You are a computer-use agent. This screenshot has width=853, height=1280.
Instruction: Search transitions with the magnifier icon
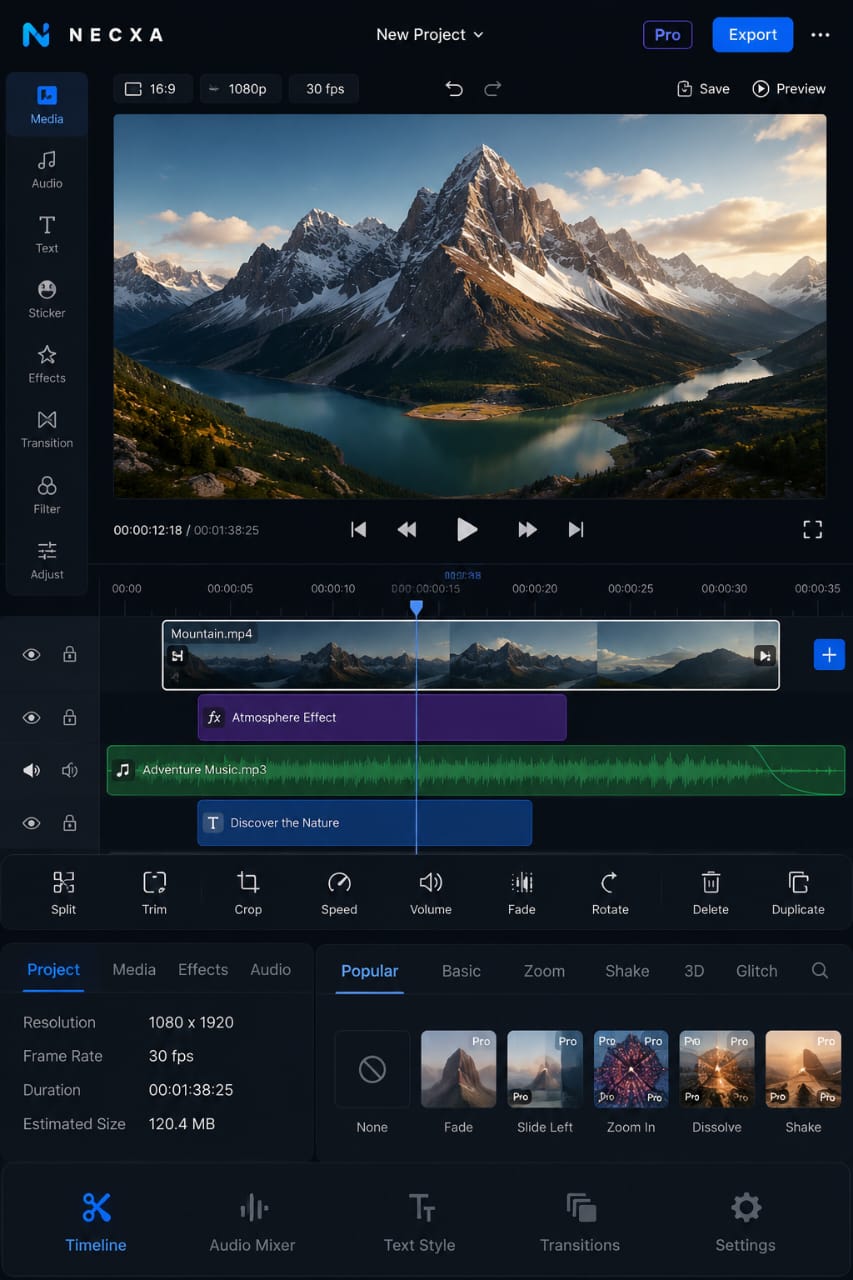click(820, 970)
